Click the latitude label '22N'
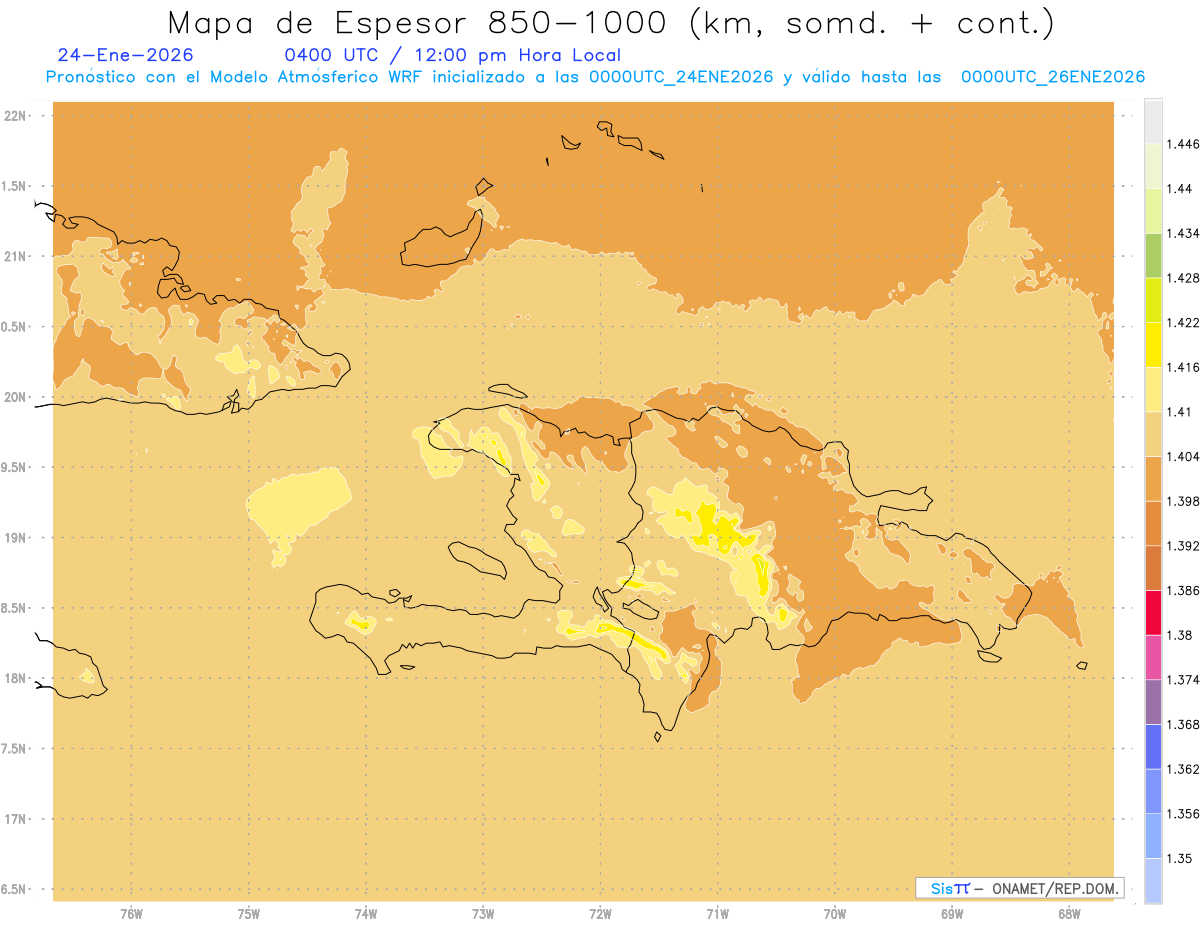This screenshot has height=927, width=1200. pyautogui.click(x=15, y=116)
